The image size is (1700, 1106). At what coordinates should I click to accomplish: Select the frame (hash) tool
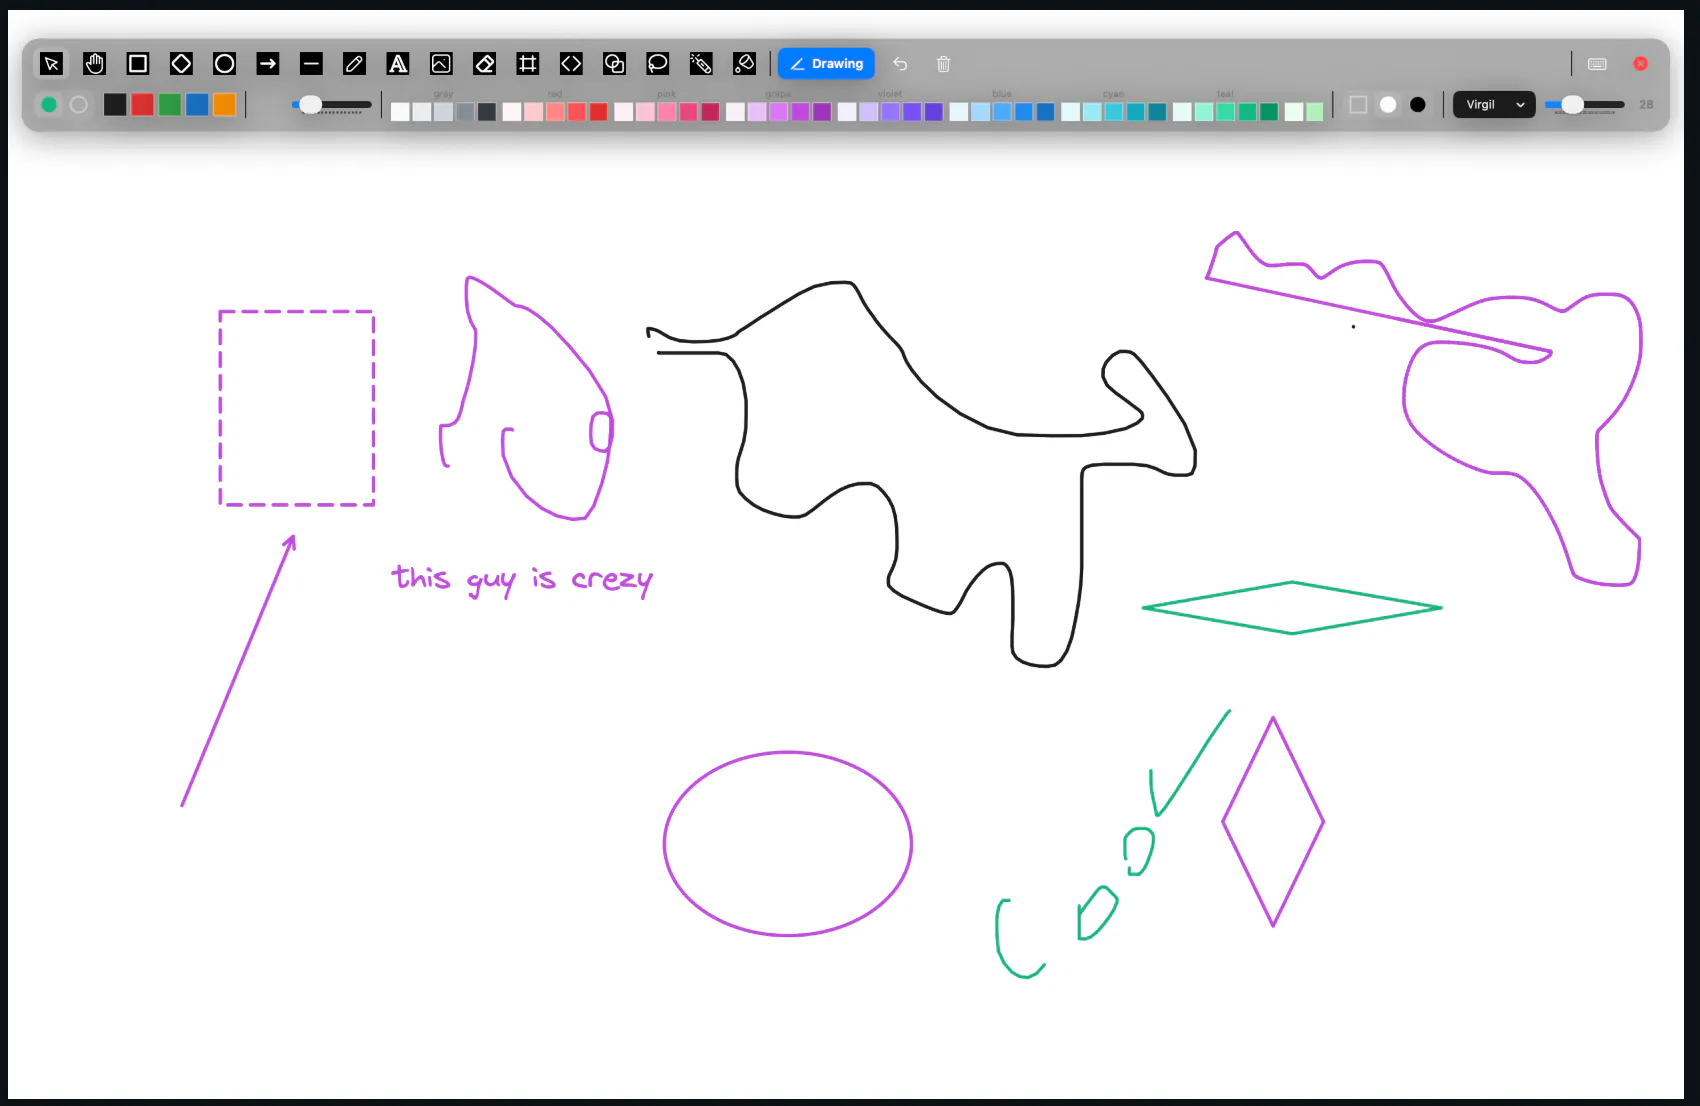coord(528,64)
